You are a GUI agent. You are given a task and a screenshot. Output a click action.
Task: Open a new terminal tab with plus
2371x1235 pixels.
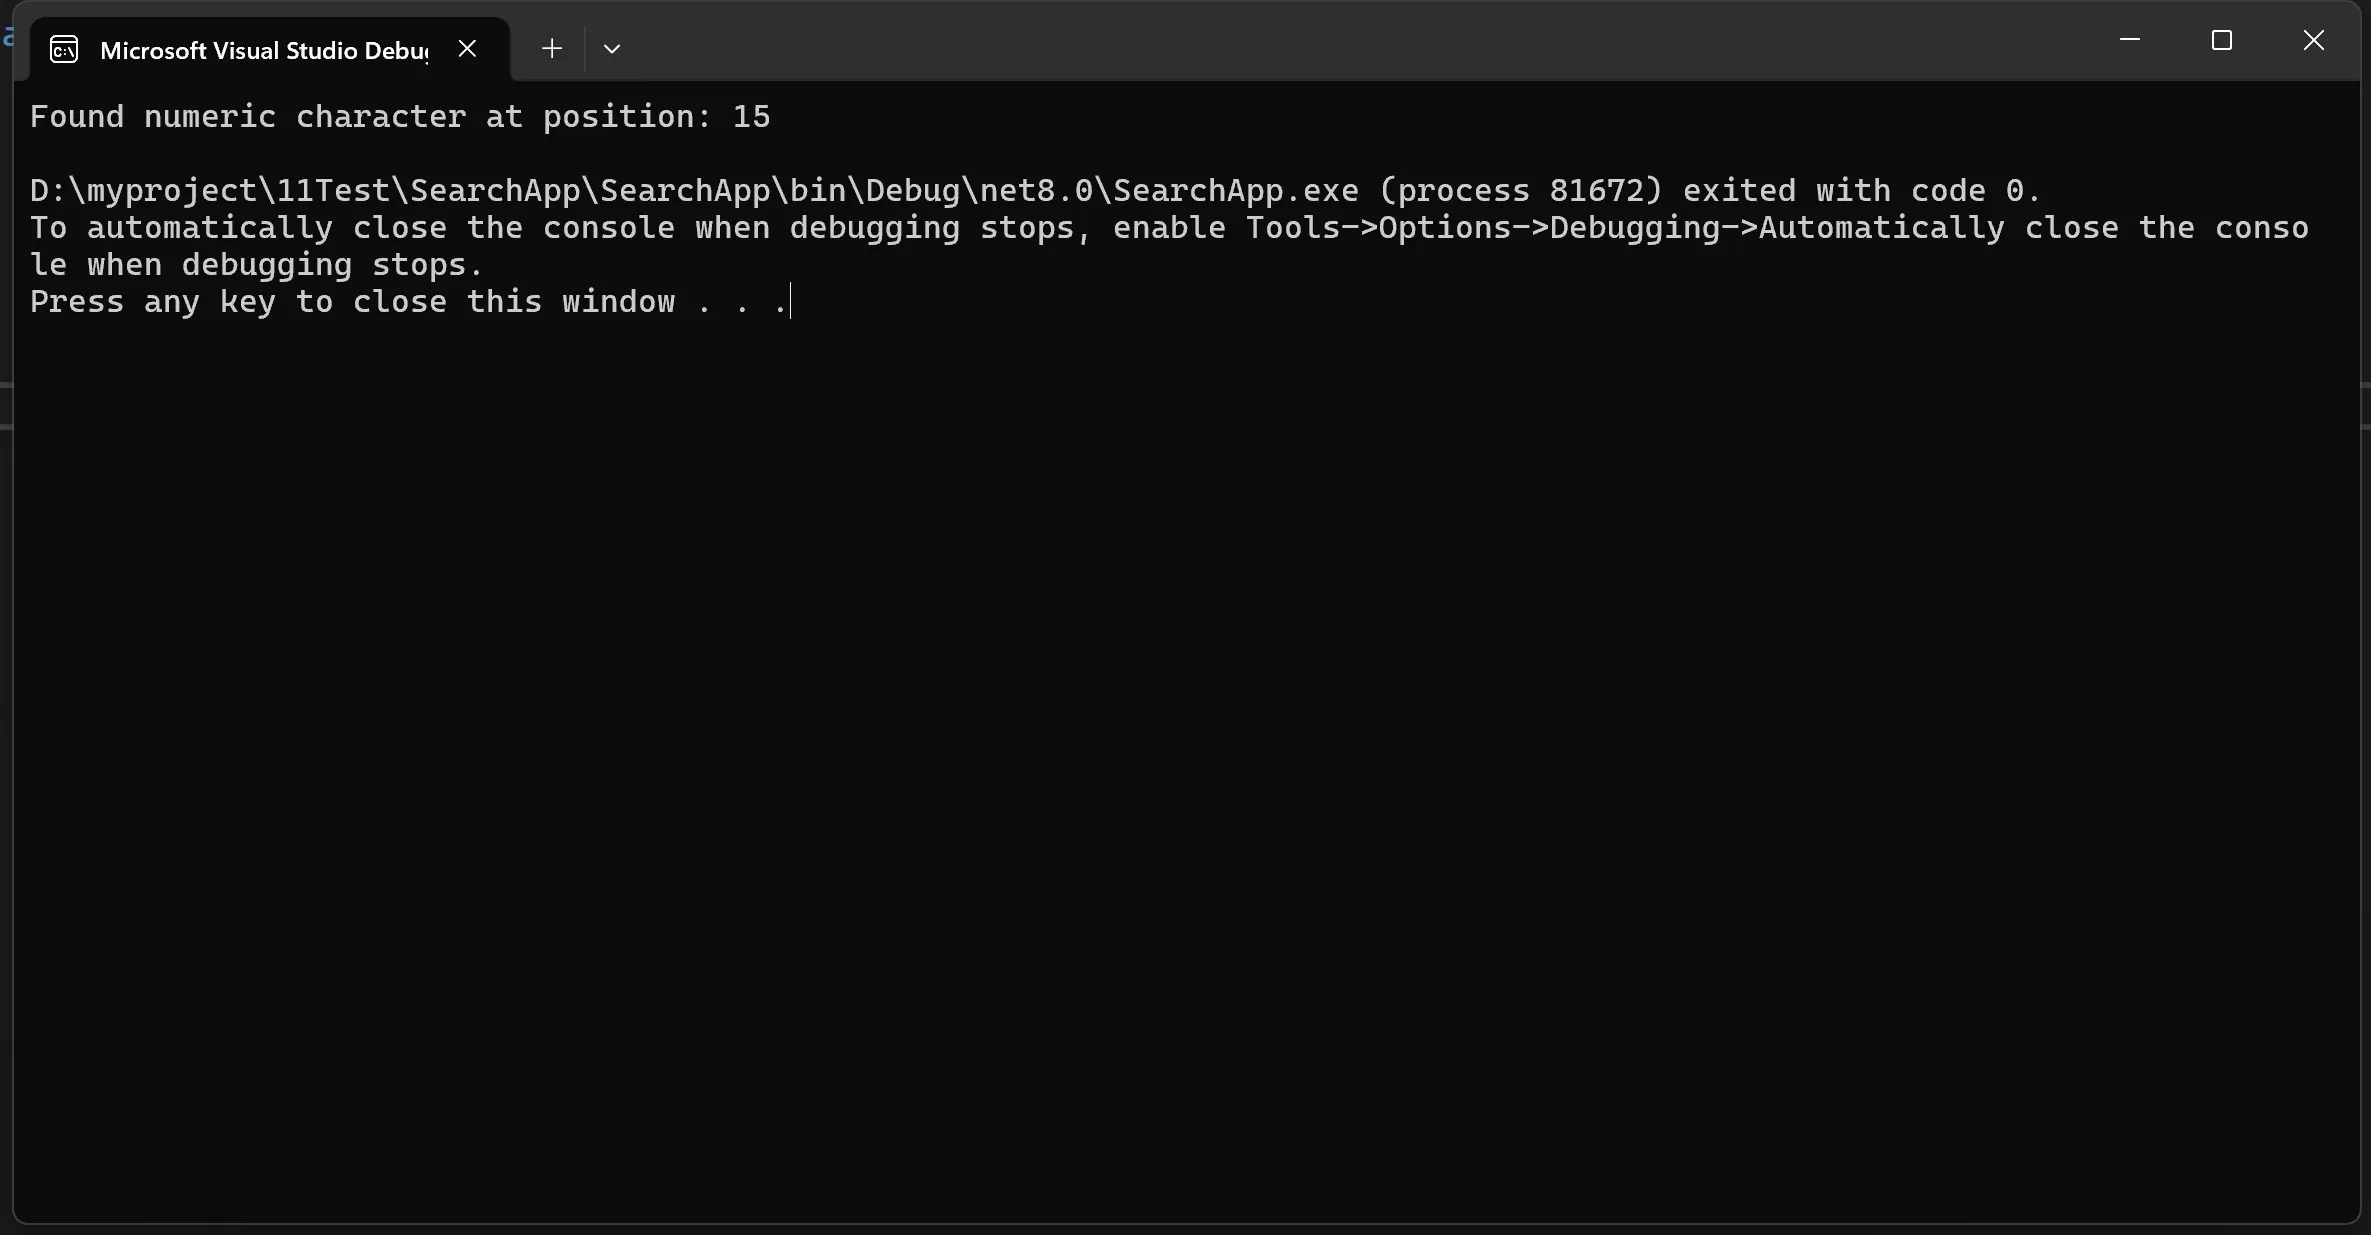point(551,48)
